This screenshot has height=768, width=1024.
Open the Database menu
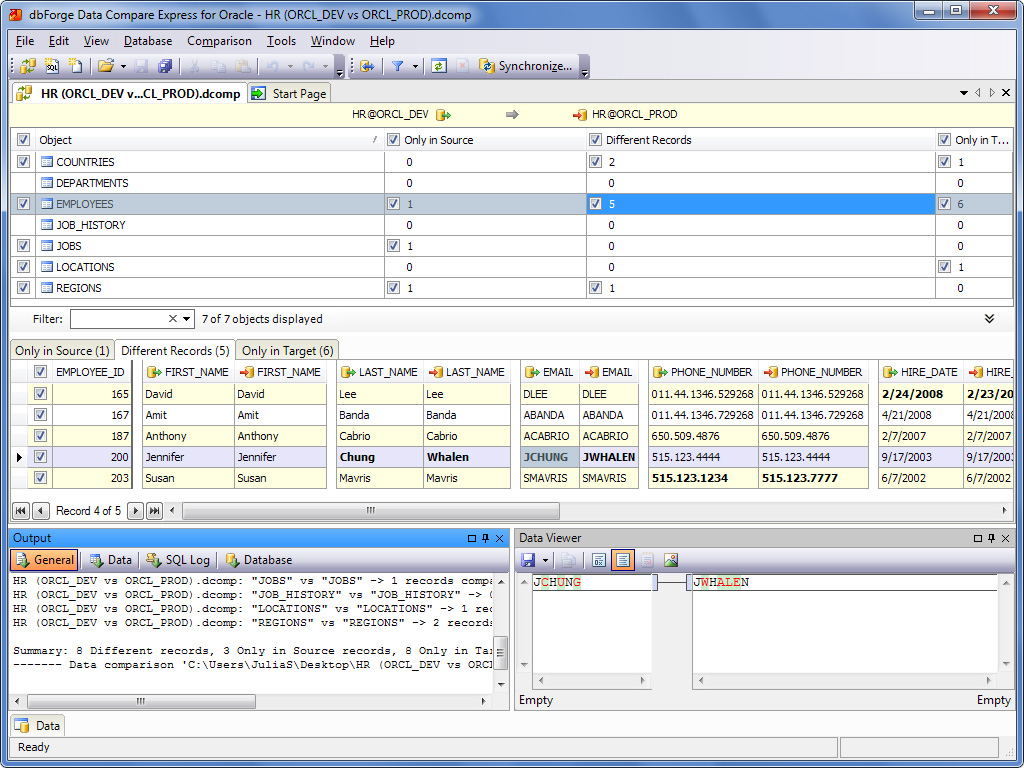148,41
